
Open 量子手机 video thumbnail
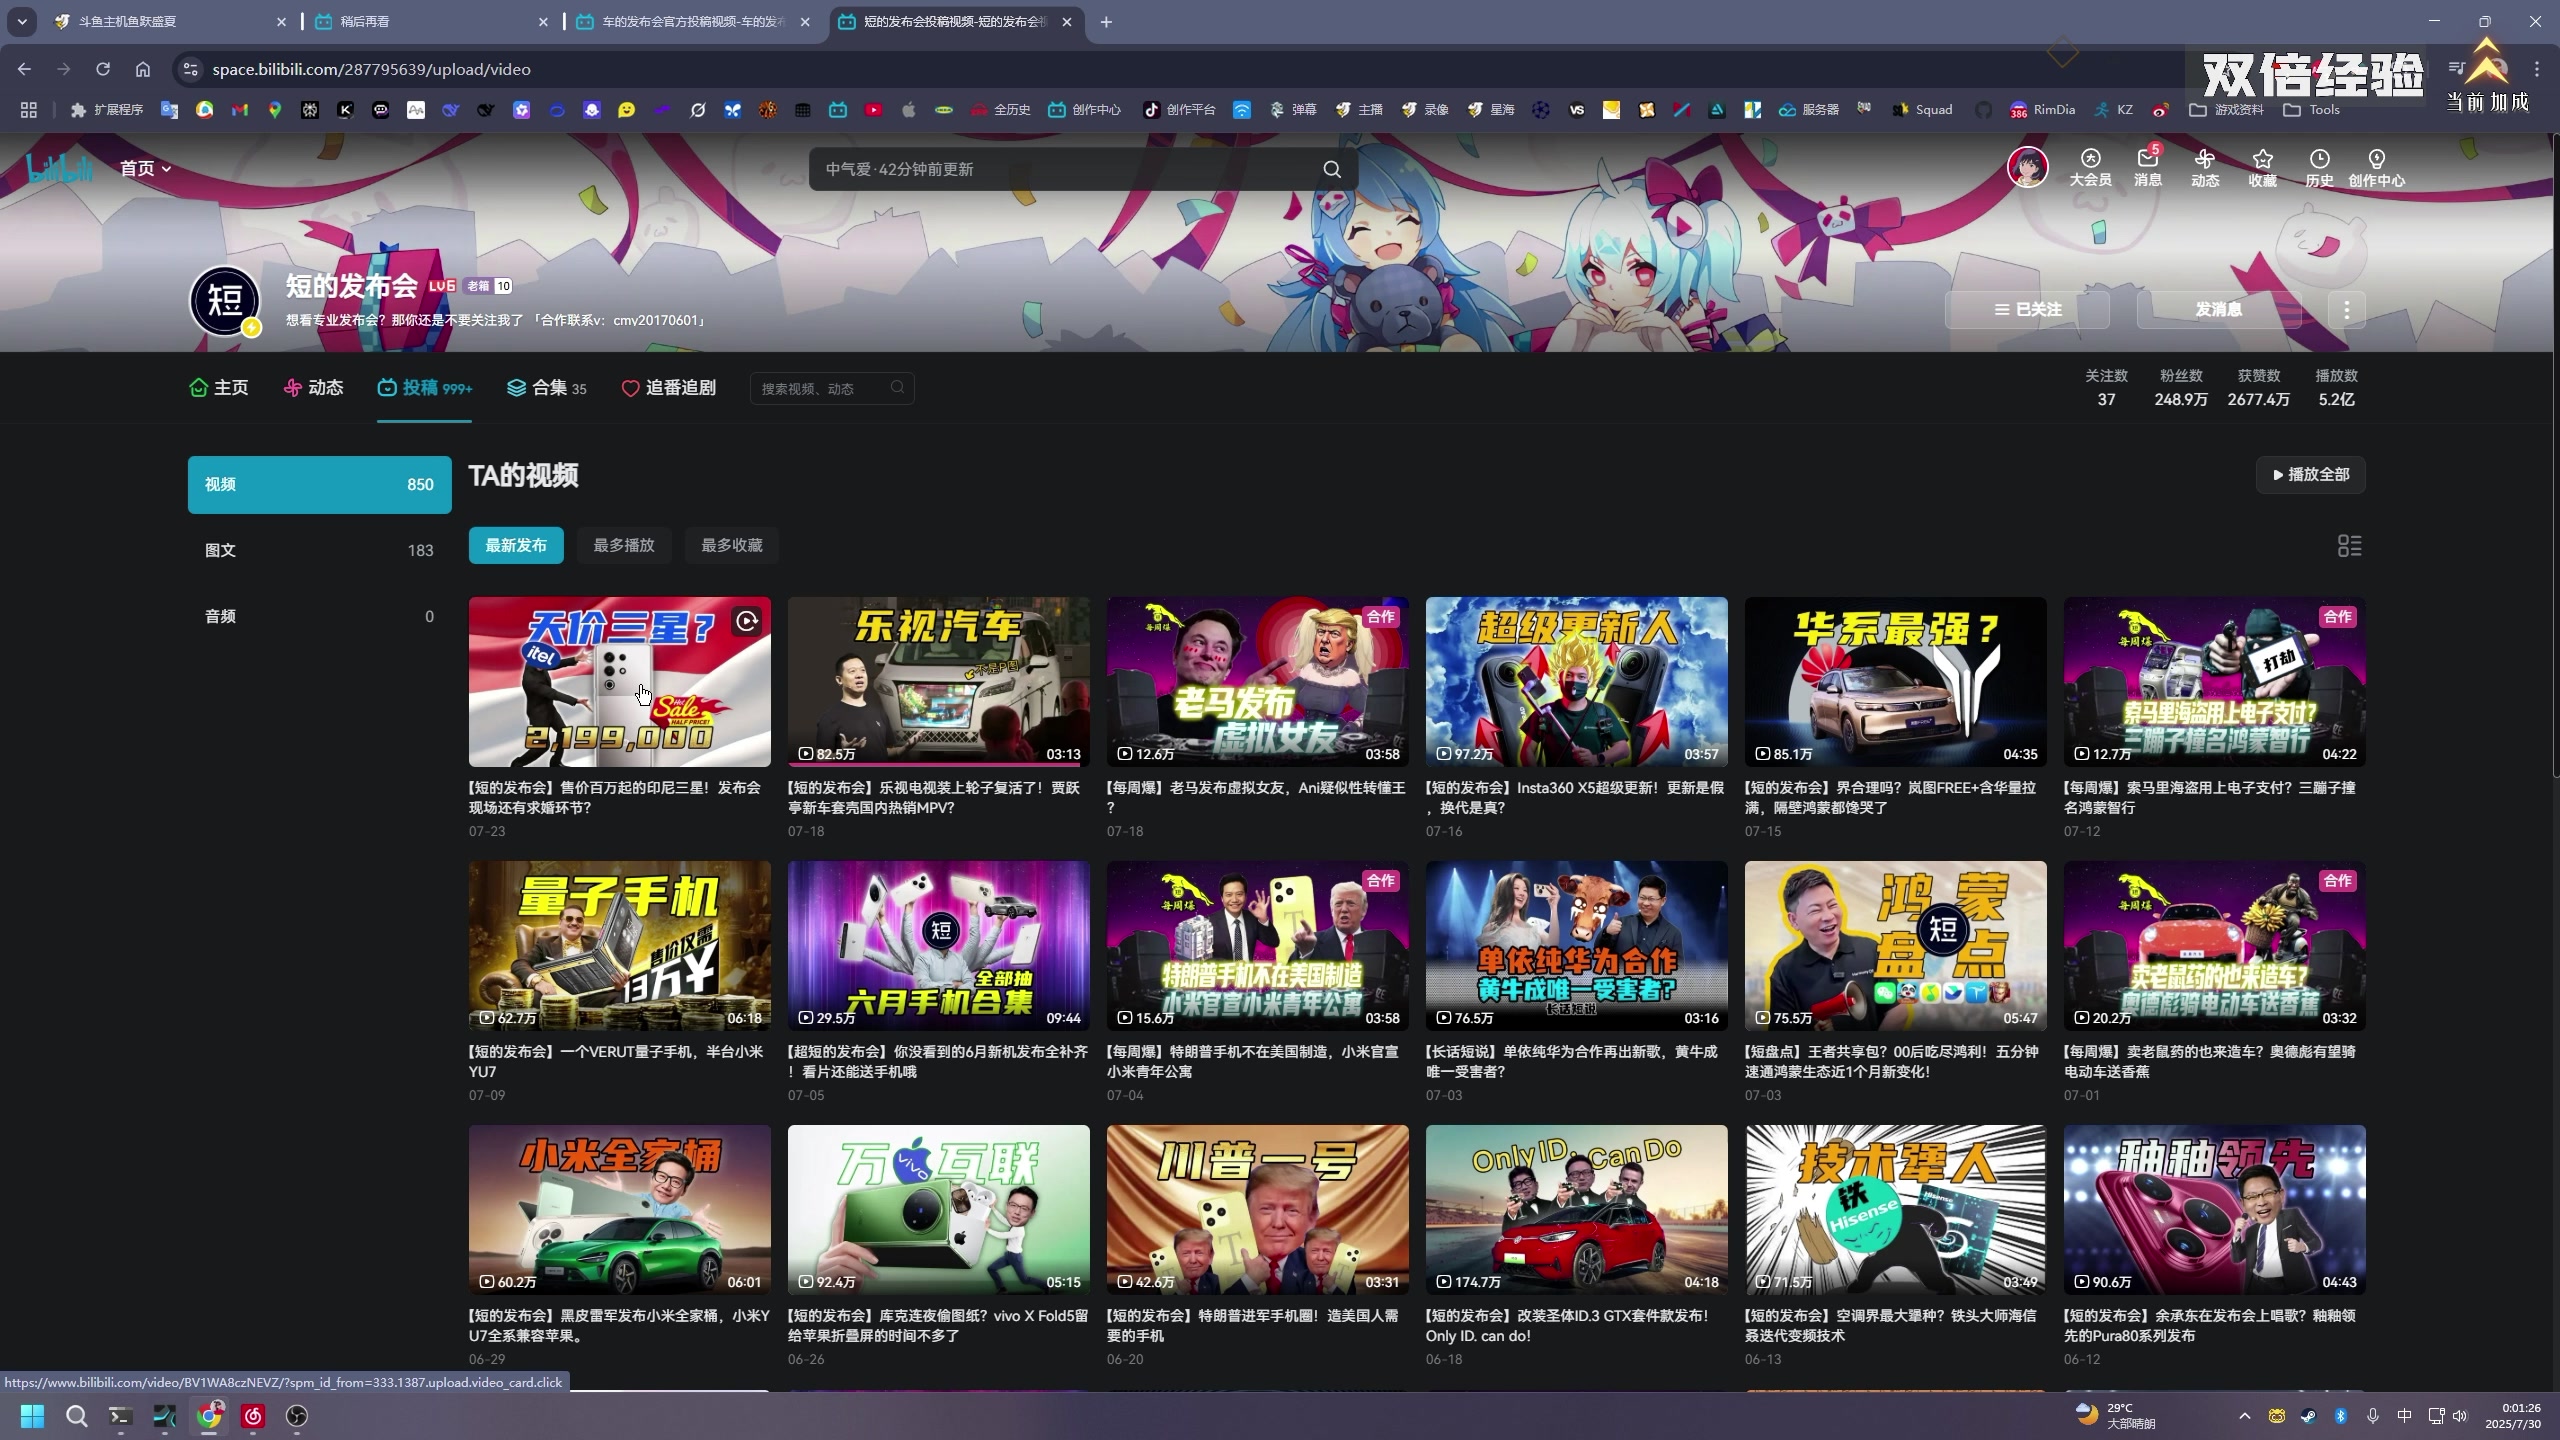619,946
